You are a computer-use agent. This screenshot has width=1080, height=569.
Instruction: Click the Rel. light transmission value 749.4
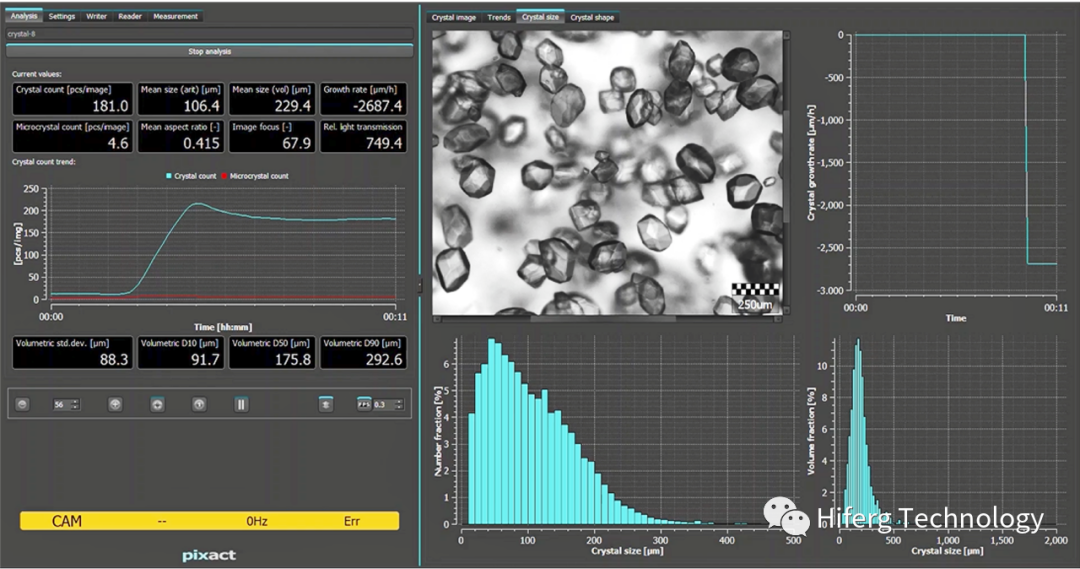tap(384, 143)
